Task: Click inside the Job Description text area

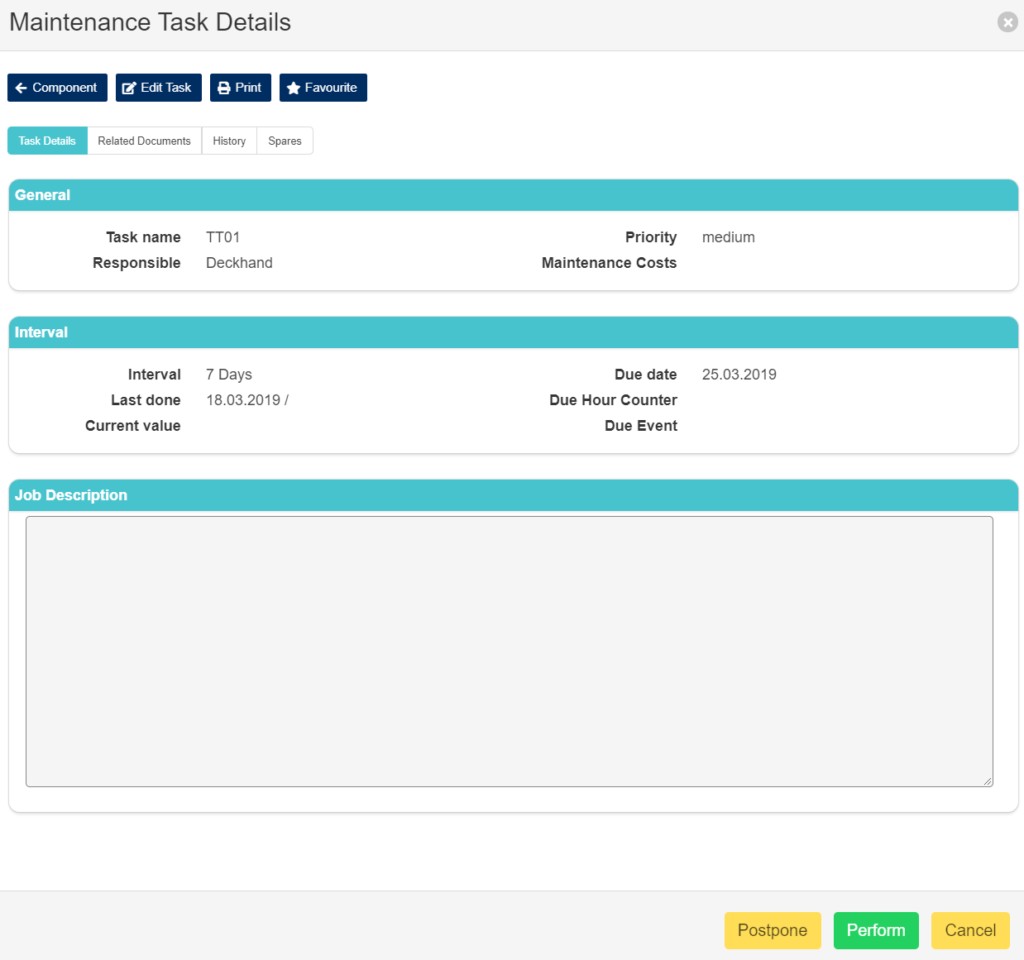Action: [x=509, y=651]
